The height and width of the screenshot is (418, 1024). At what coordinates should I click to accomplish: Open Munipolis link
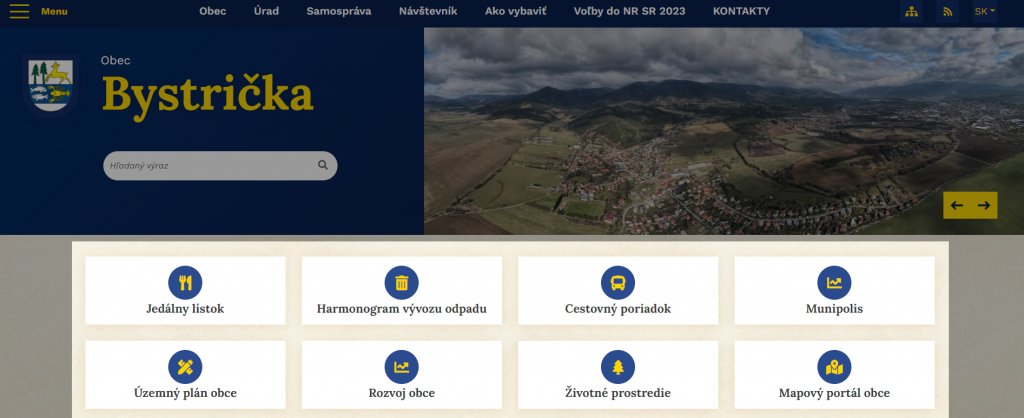[x=834, y=310]
